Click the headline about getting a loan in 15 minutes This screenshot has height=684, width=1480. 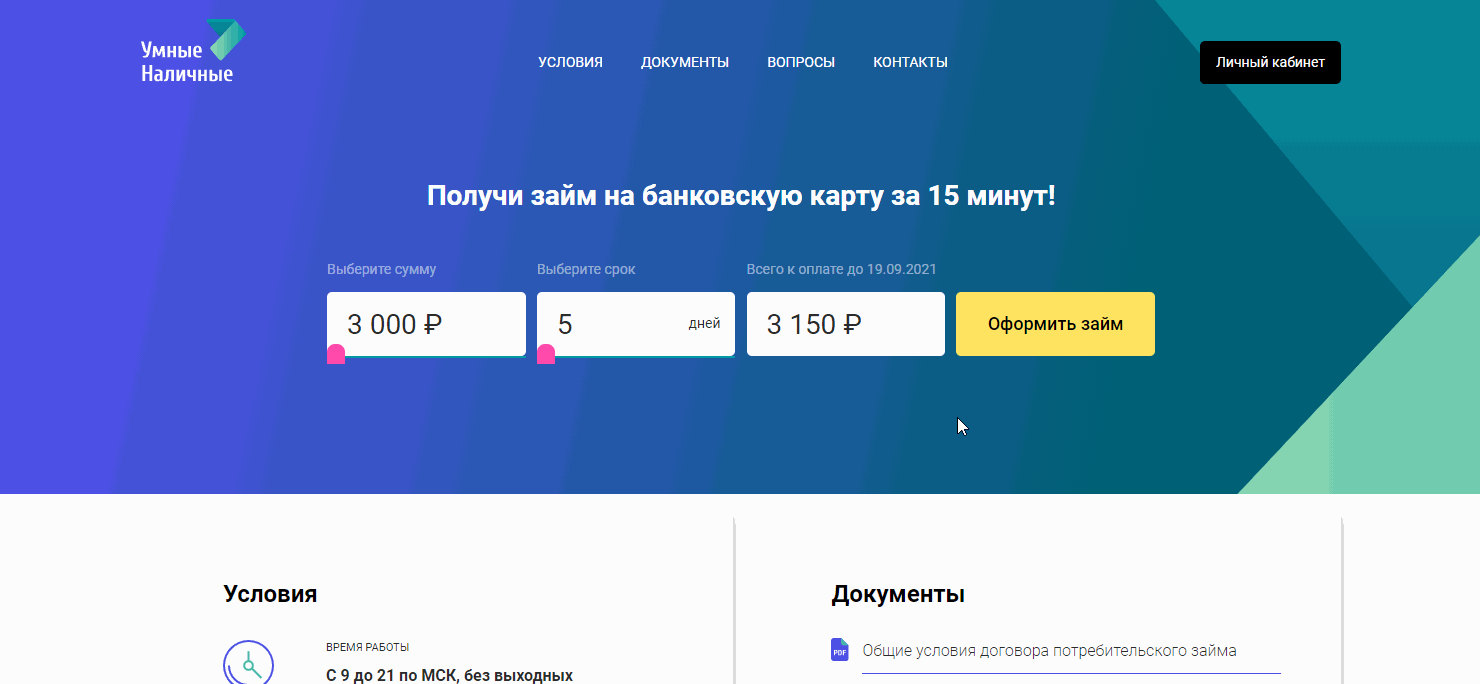[x=740, y=196]
